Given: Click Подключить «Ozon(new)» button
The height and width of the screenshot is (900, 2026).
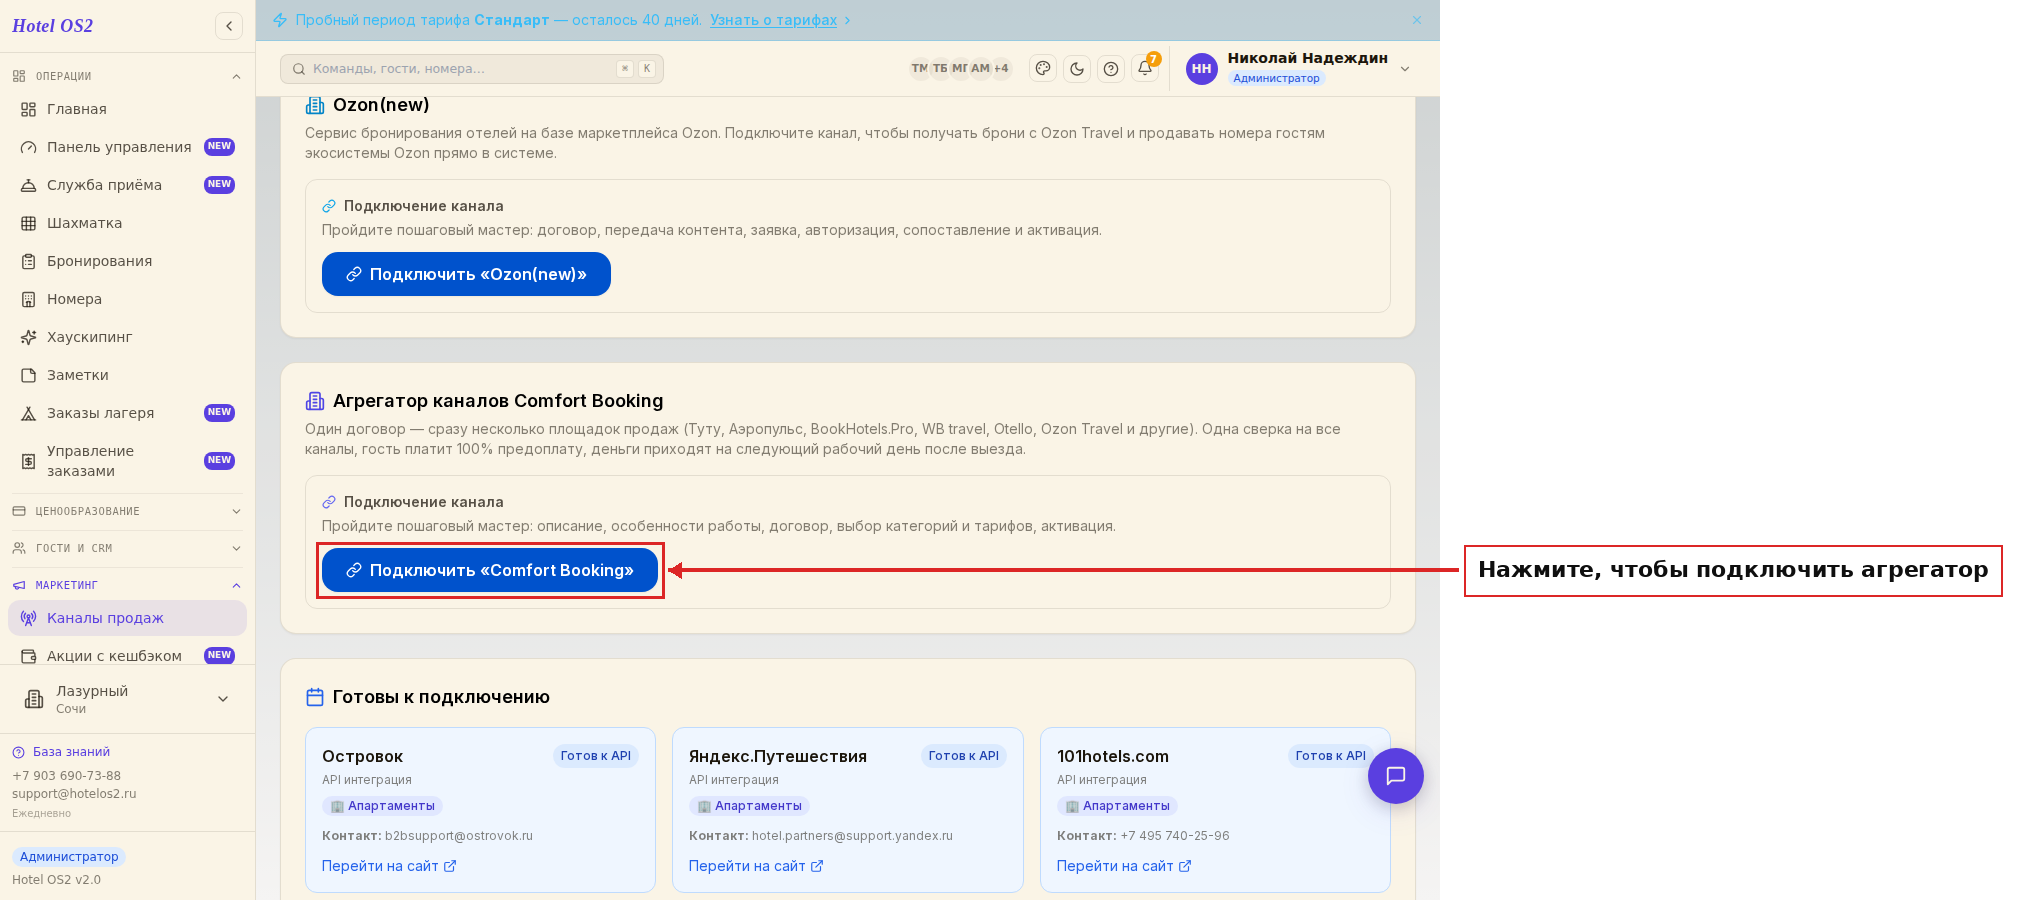Looking at the screenshot, I should coord(466,274).
